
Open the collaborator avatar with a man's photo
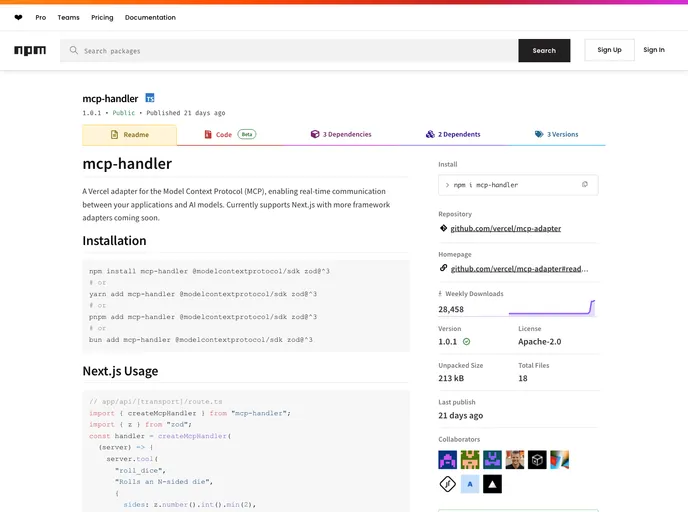pos(515,460)
